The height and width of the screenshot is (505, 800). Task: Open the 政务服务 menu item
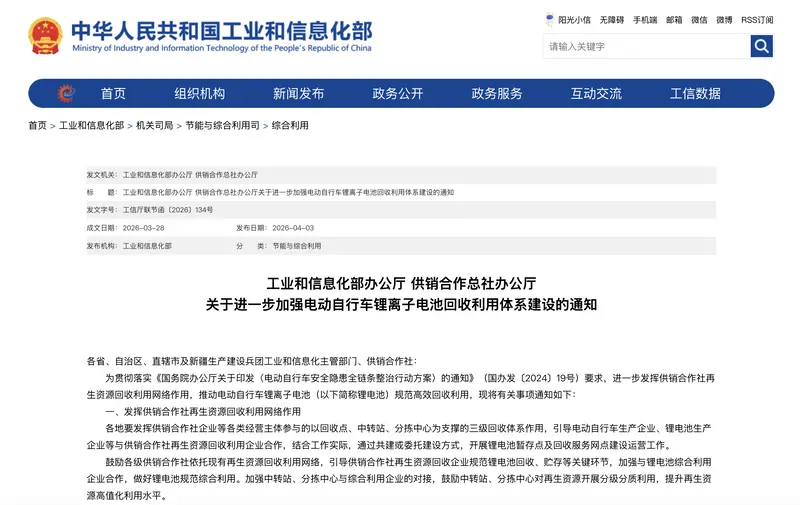click(x=497, y=94)
